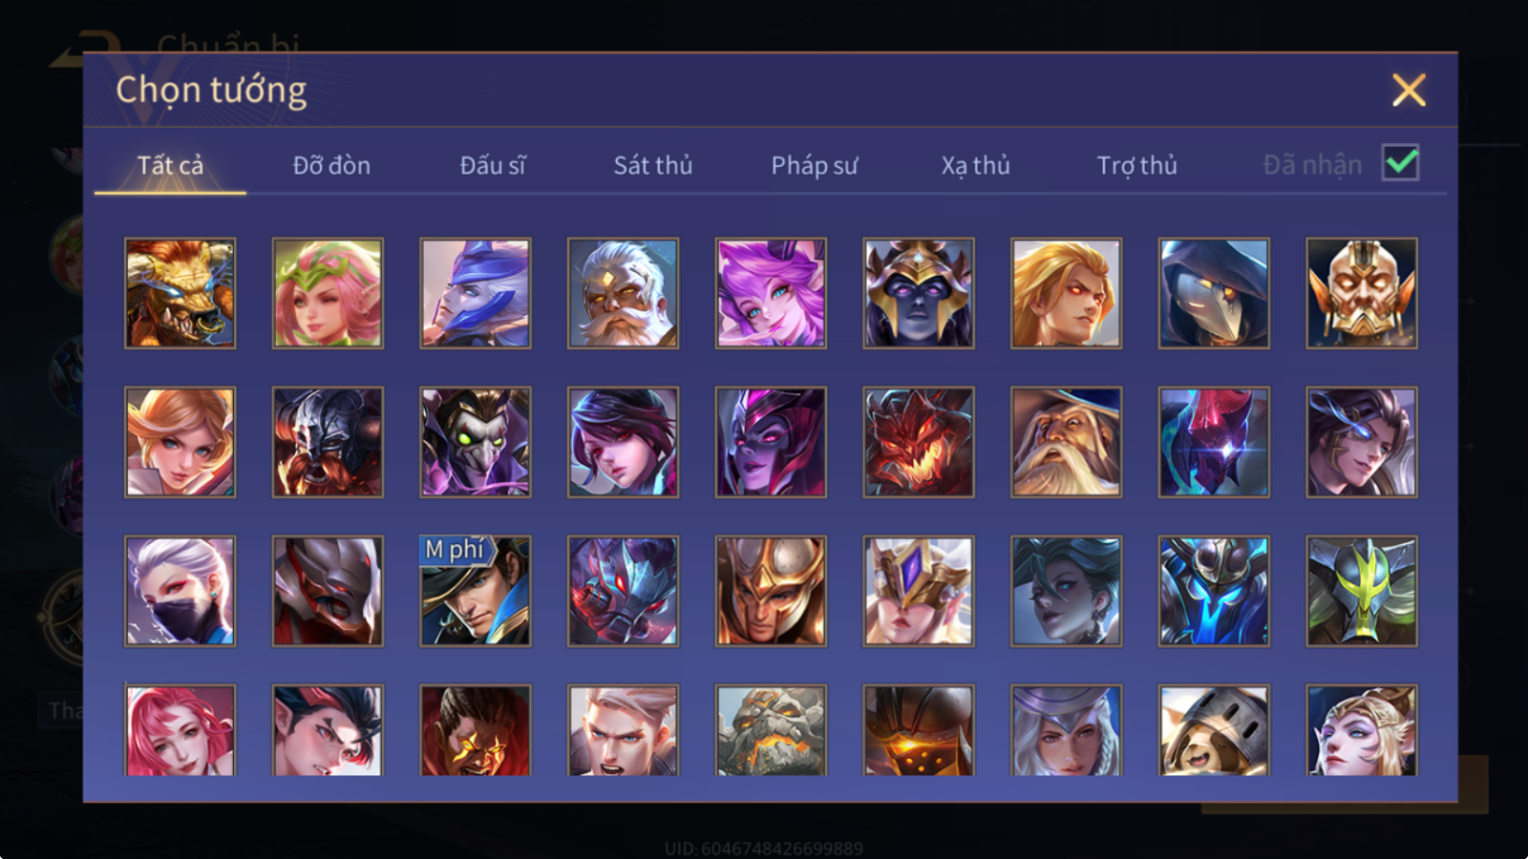Image resolution: width=1528 pixels, height=859 pixels.
Task: Choose the hooded plague-mask hero
Action: (x=1214, y=293)
